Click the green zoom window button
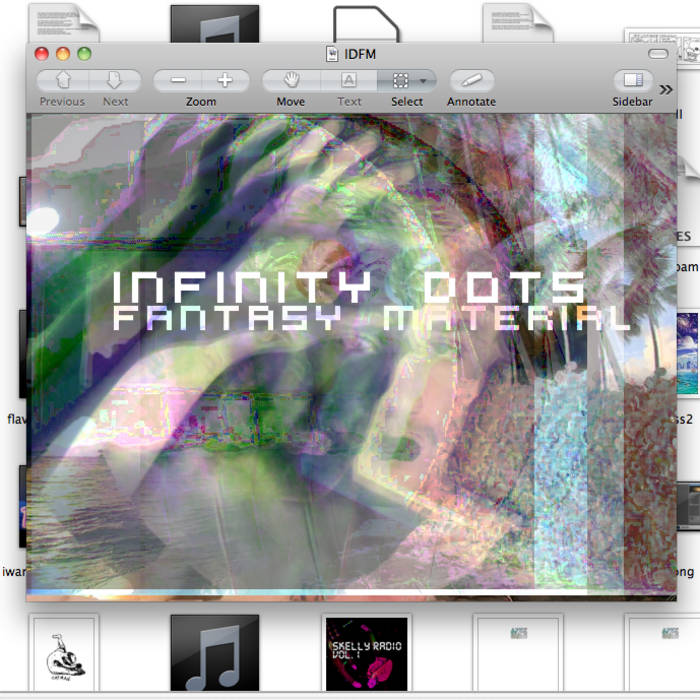700x700 pixels. tap(84, 54)
